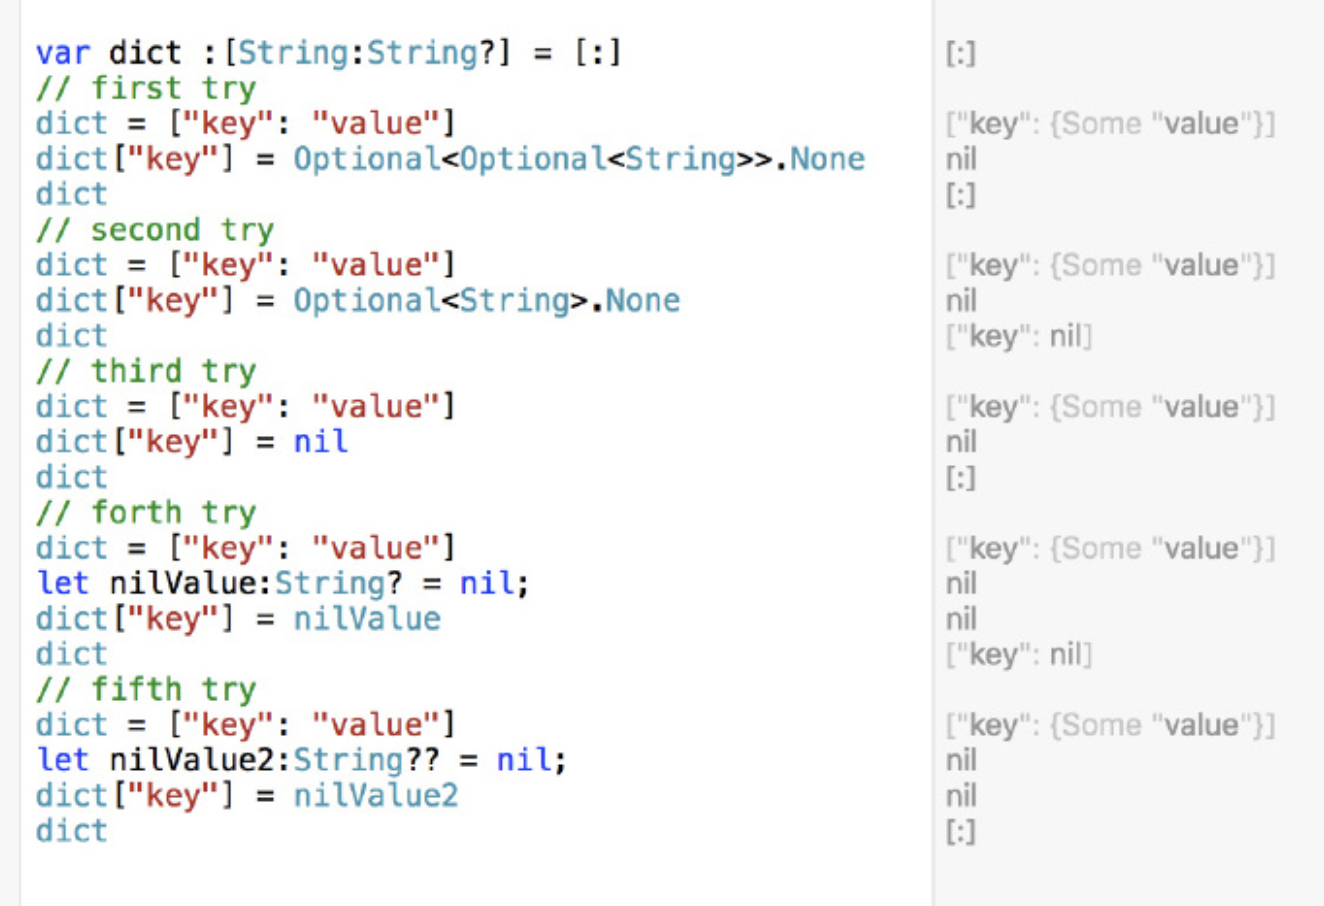The width and height of the screenshot is (1324, 906).
Task: Click the dict["key"] = nilValue2 assignment line
Action: pyautogui.click(x=247, y=796)
